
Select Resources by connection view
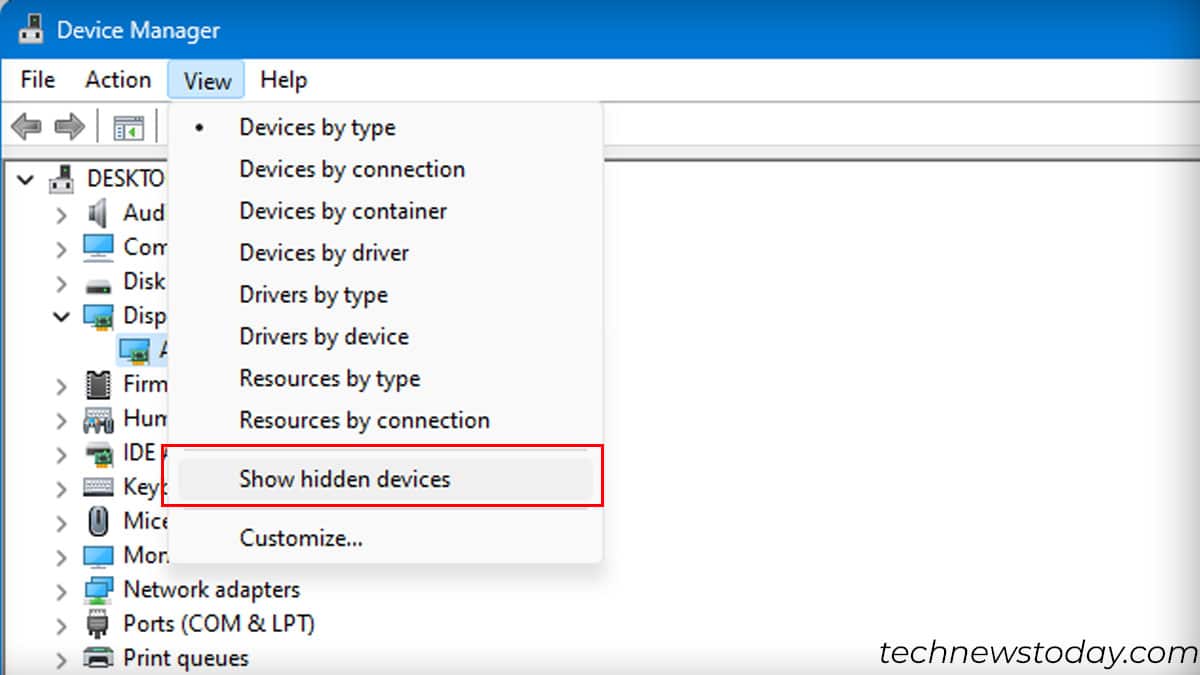tap(386, 421)
